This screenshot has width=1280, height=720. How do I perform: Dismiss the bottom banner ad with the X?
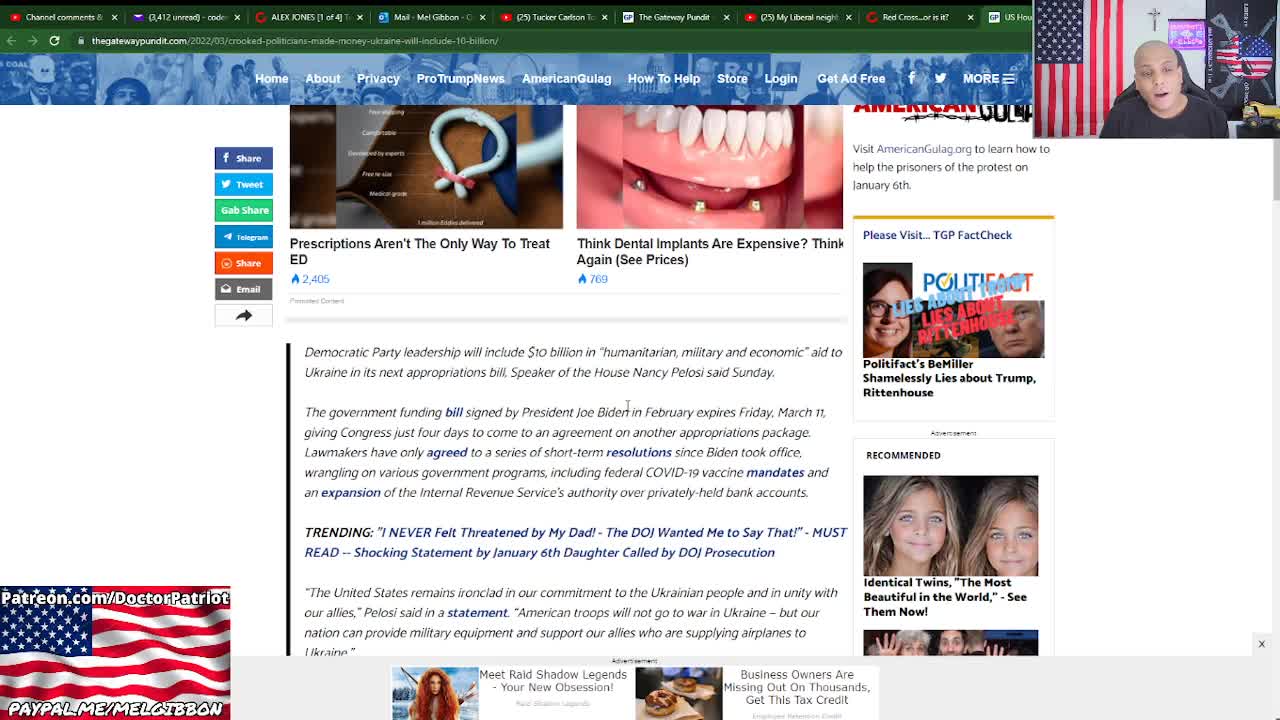(1261, 644)
